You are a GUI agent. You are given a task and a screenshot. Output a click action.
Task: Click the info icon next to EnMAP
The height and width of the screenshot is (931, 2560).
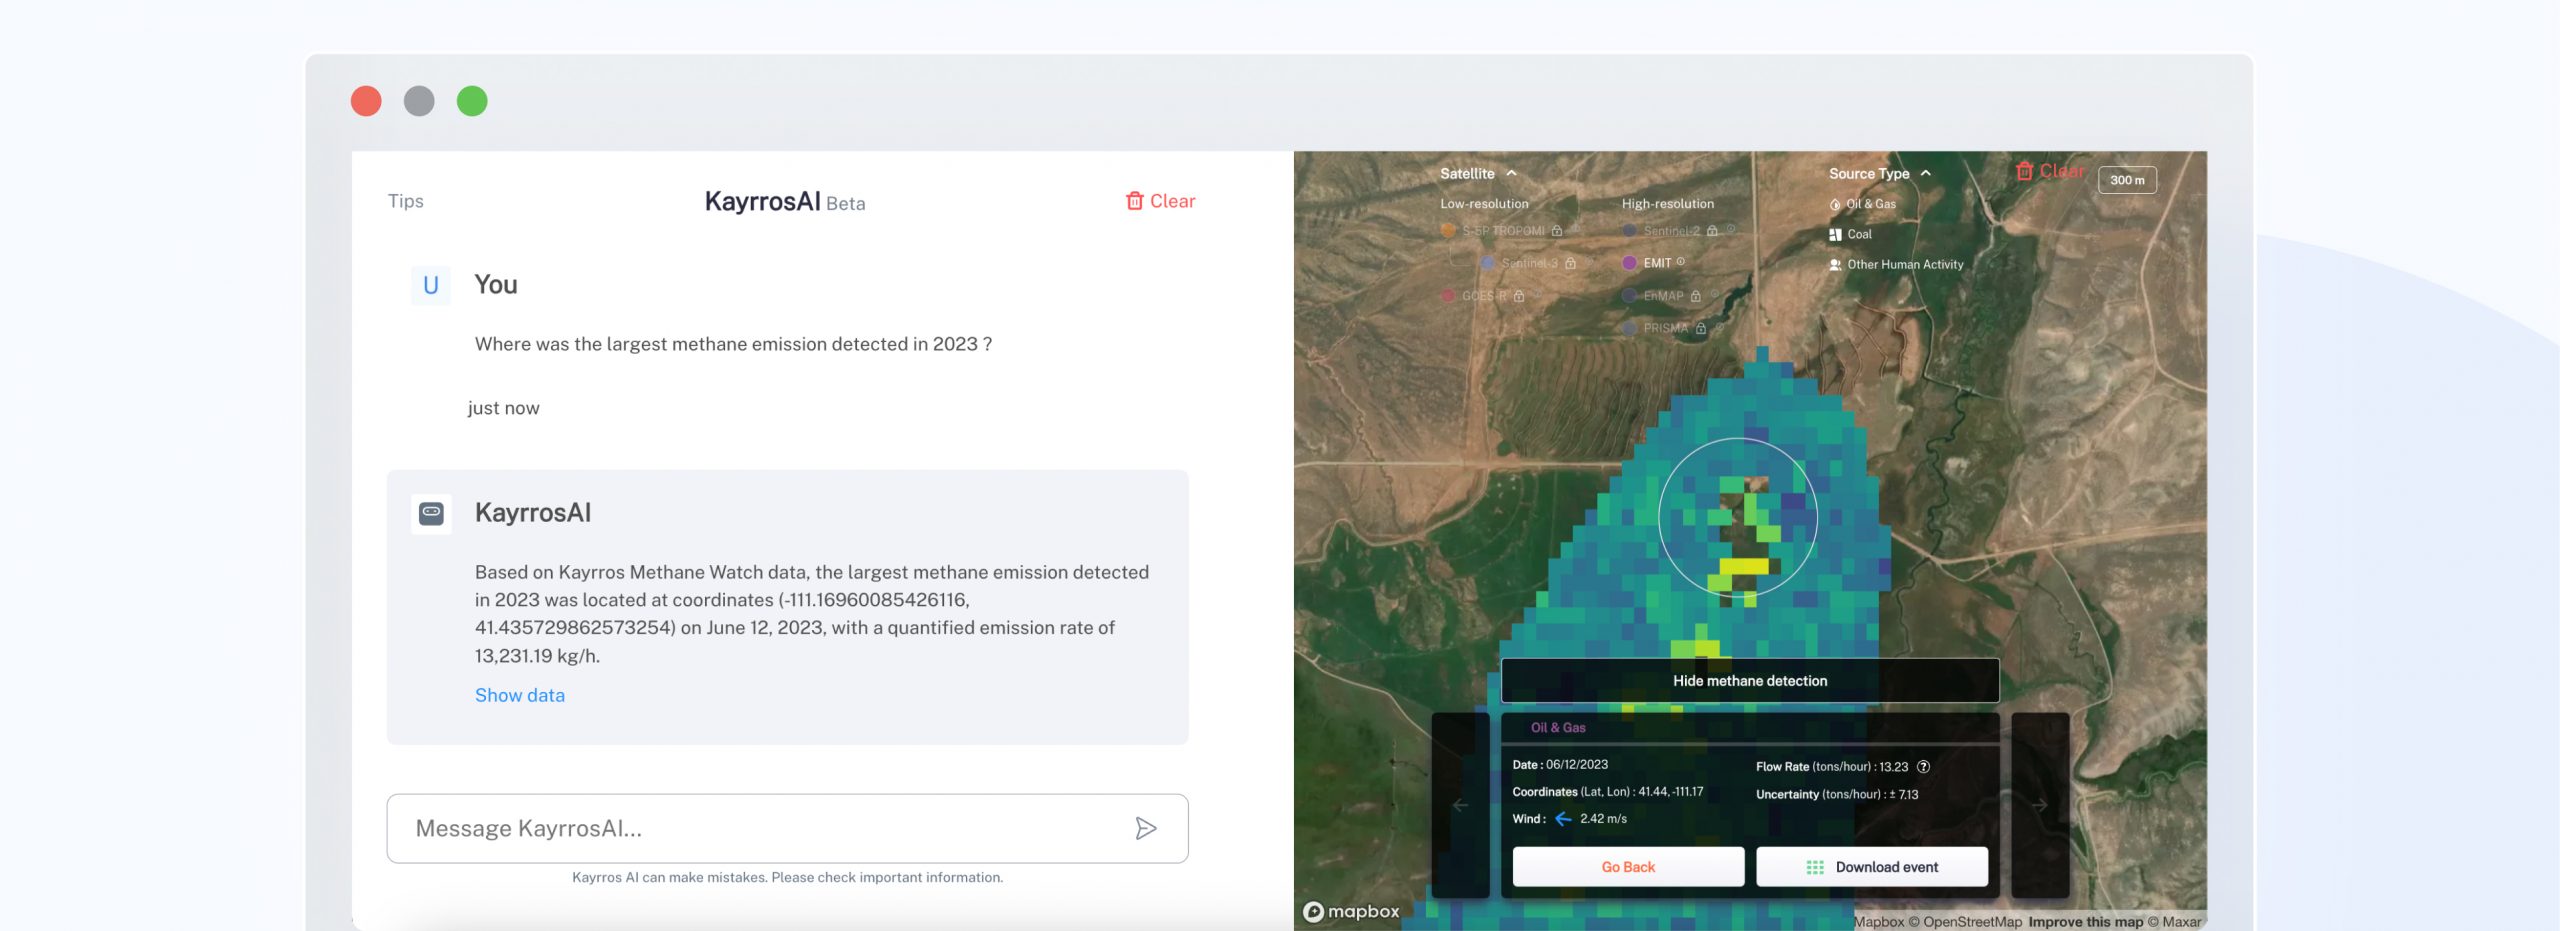(1715, 294)
